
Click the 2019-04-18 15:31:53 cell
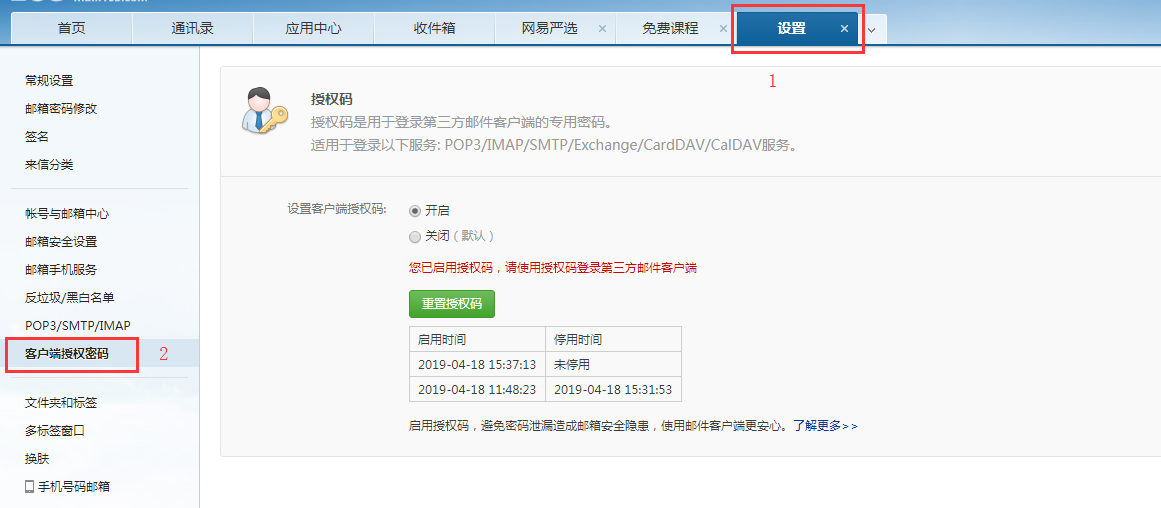613,390
